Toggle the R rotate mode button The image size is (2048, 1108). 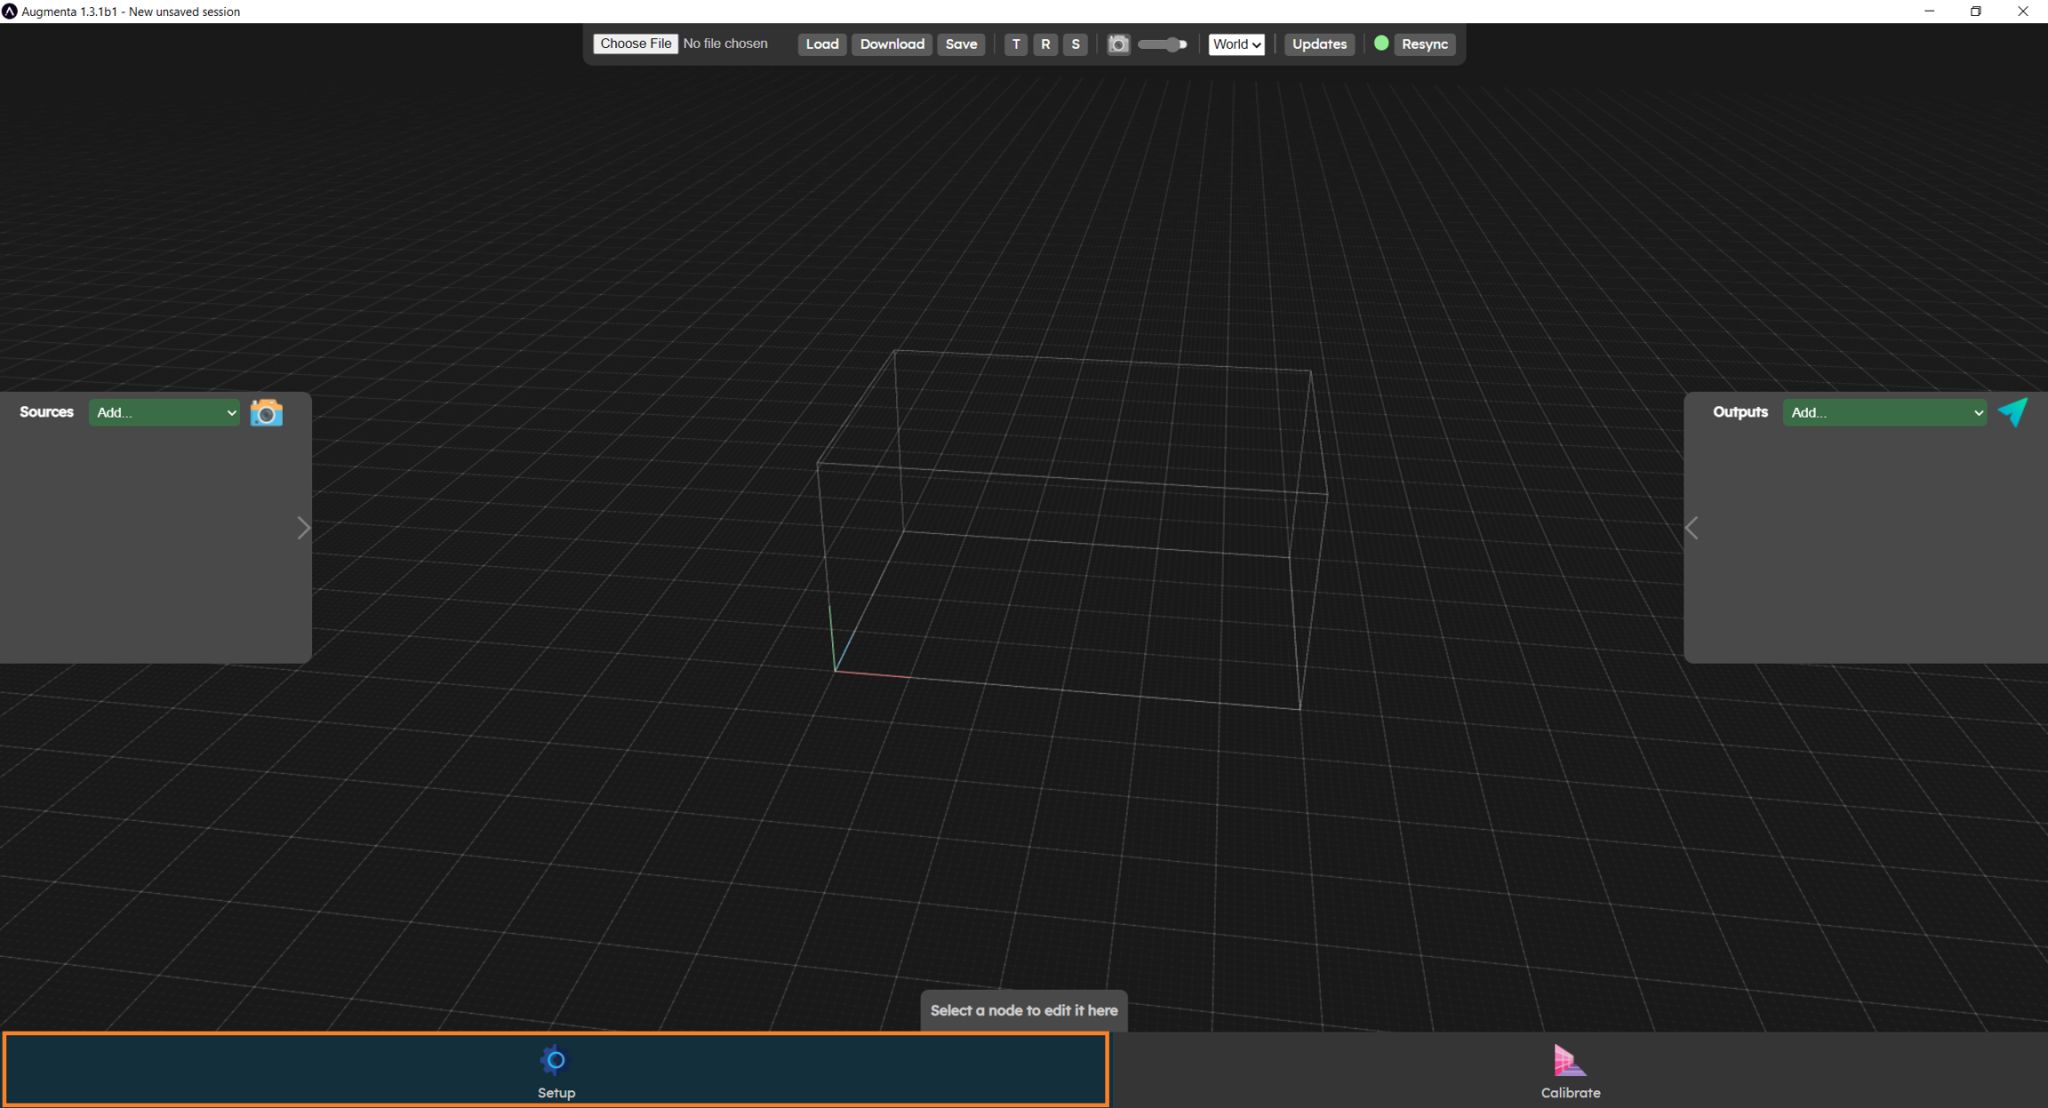click(x=1045, y=44)
